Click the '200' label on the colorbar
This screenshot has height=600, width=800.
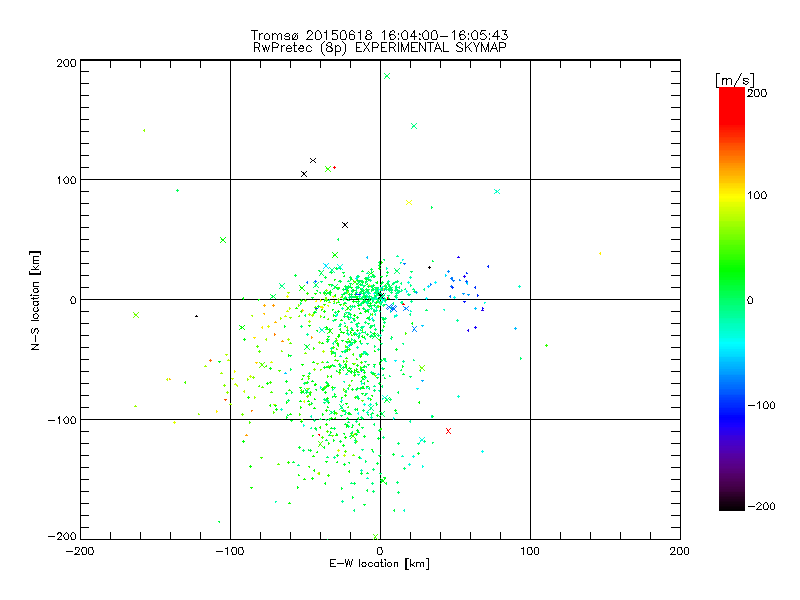coord(757,93)
